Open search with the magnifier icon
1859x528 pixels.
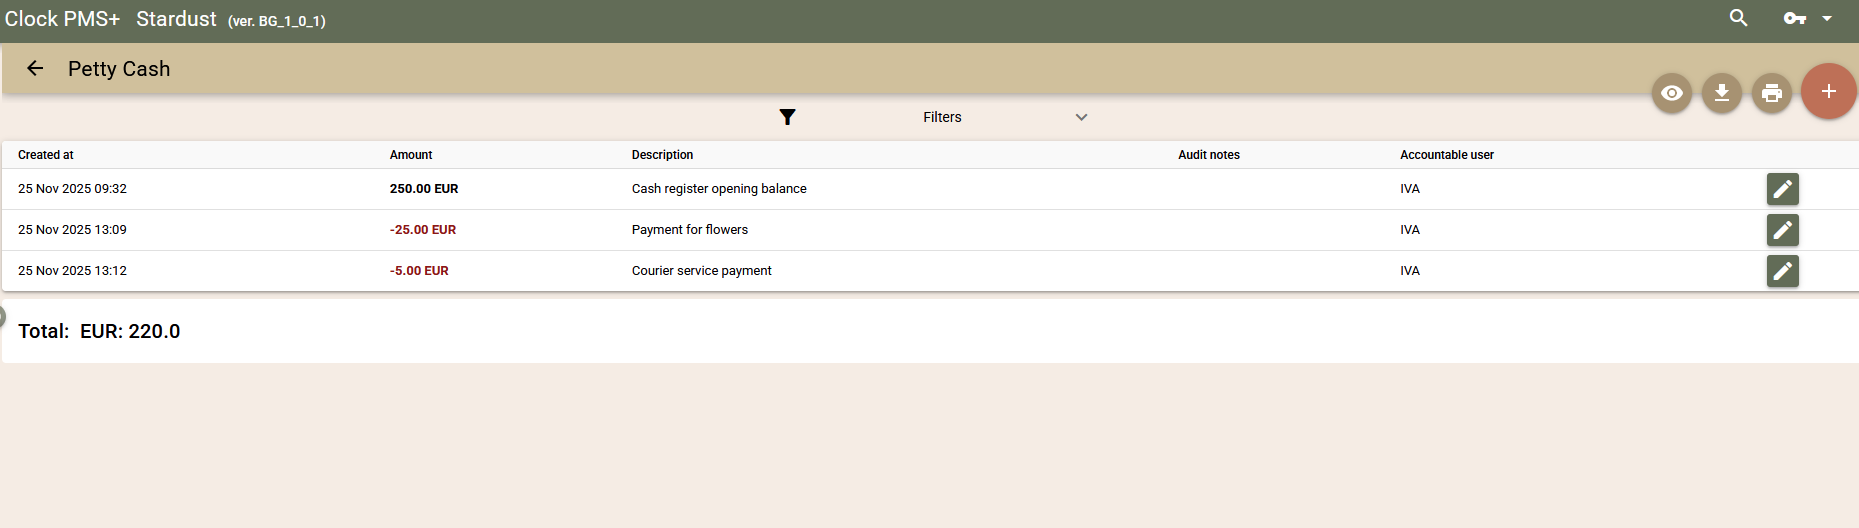(1739, 18)
